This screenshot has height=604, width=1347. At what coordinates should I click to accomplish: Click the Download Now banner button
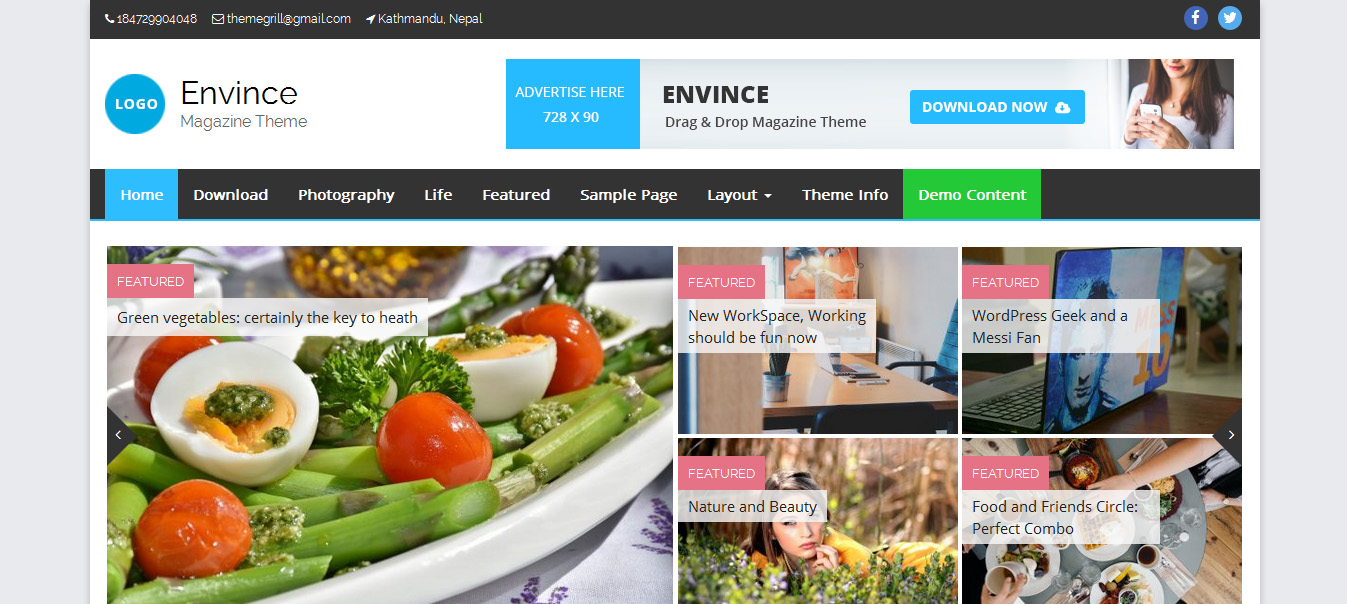pos(997,107)
